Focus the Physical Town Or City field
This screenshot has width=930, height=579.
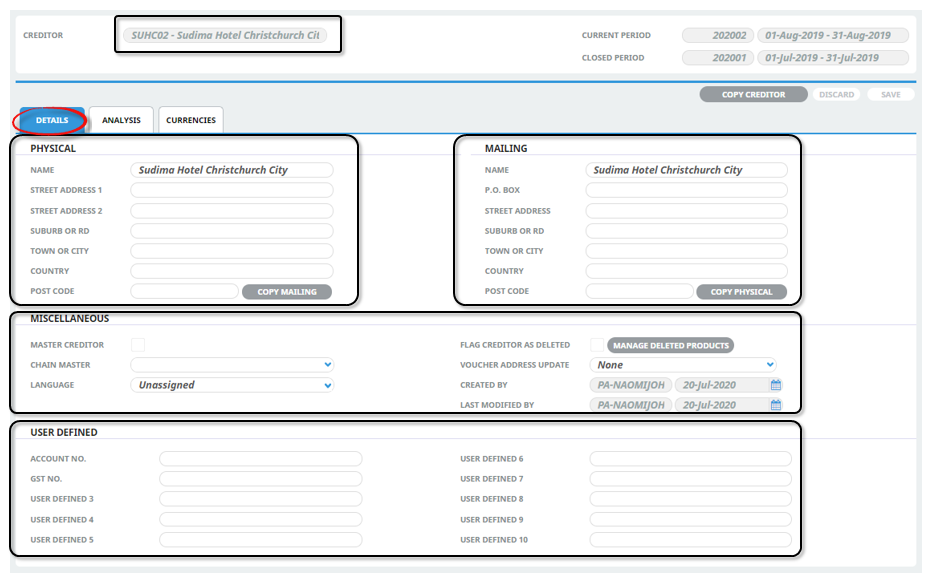click(x=232, y=252)
